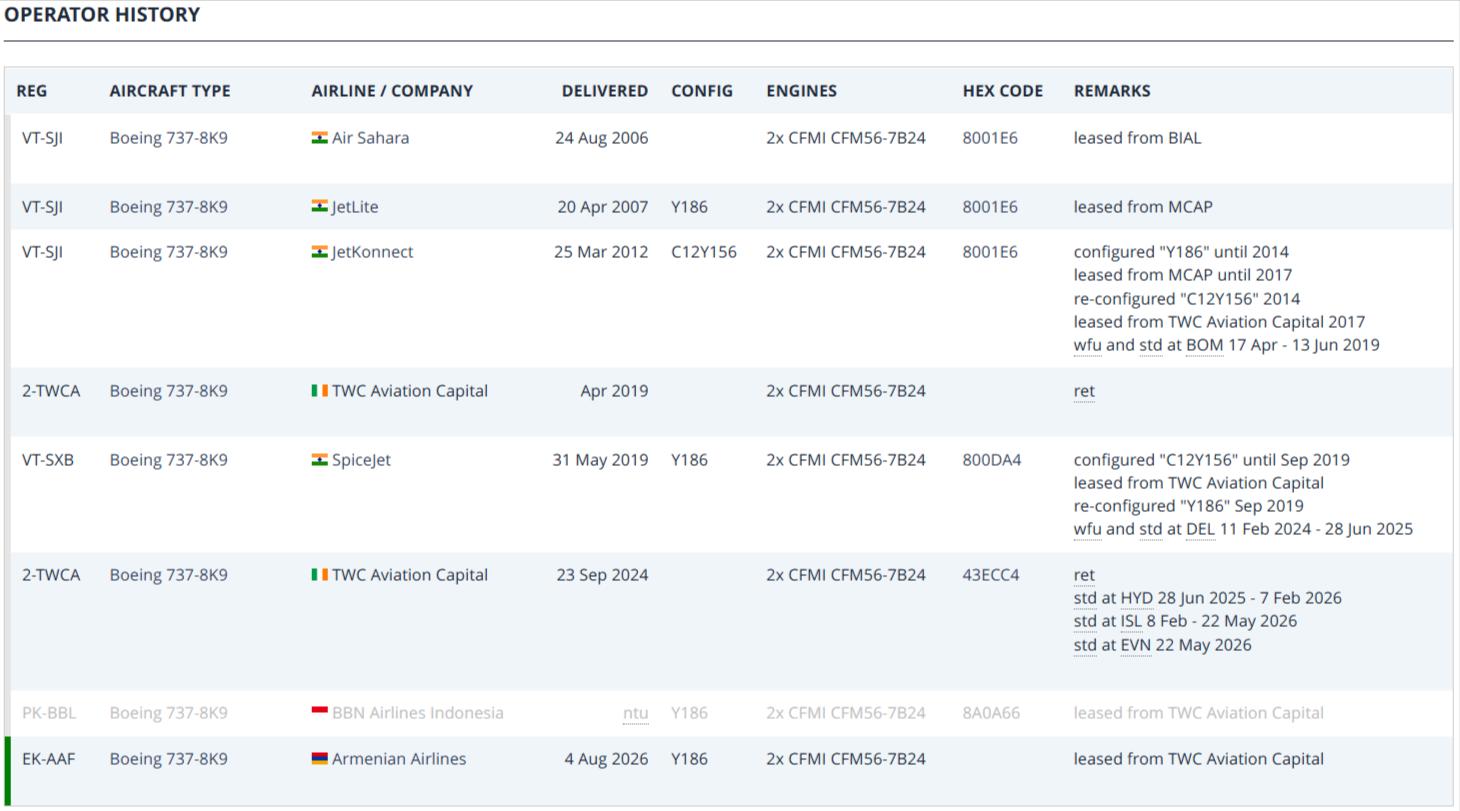Click the India flag beside Air Sahara

pos(320,138)
